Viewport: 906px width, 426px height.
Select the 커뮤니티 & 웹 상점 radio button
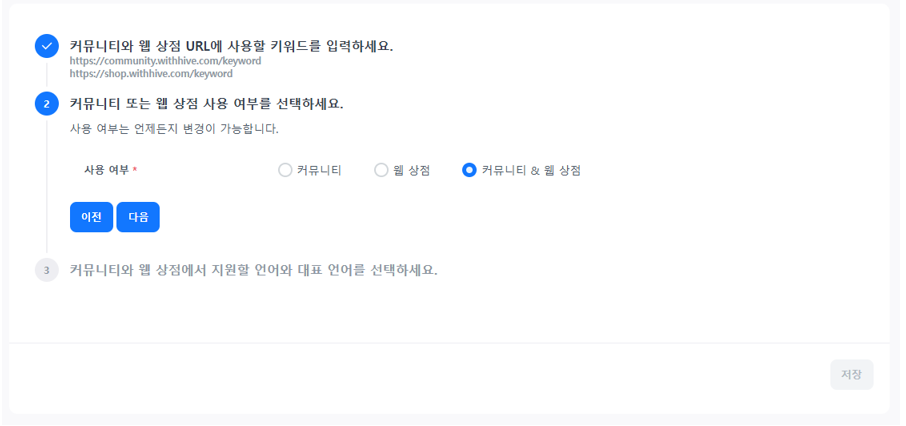[x=469, y=170]
